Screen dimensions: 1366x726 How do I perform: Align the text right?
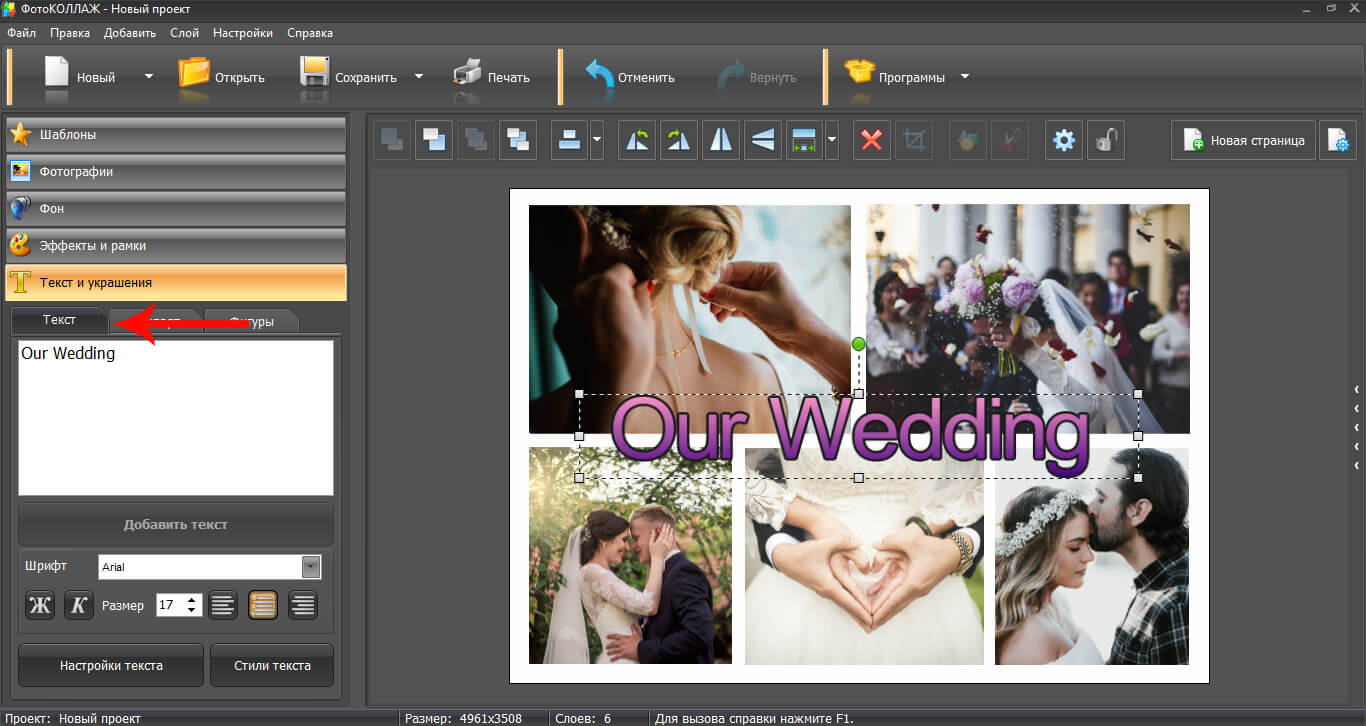(303, 605)
